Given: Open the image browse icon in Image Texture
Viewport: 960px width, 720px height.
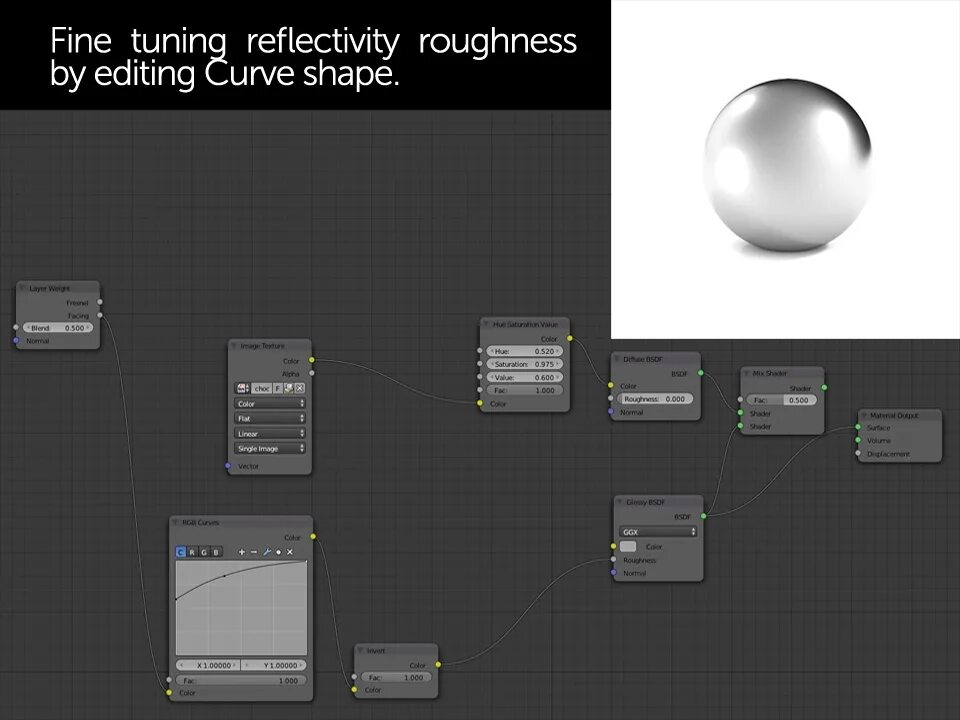Looking at the screenshot, I should [x=242, y=388].
